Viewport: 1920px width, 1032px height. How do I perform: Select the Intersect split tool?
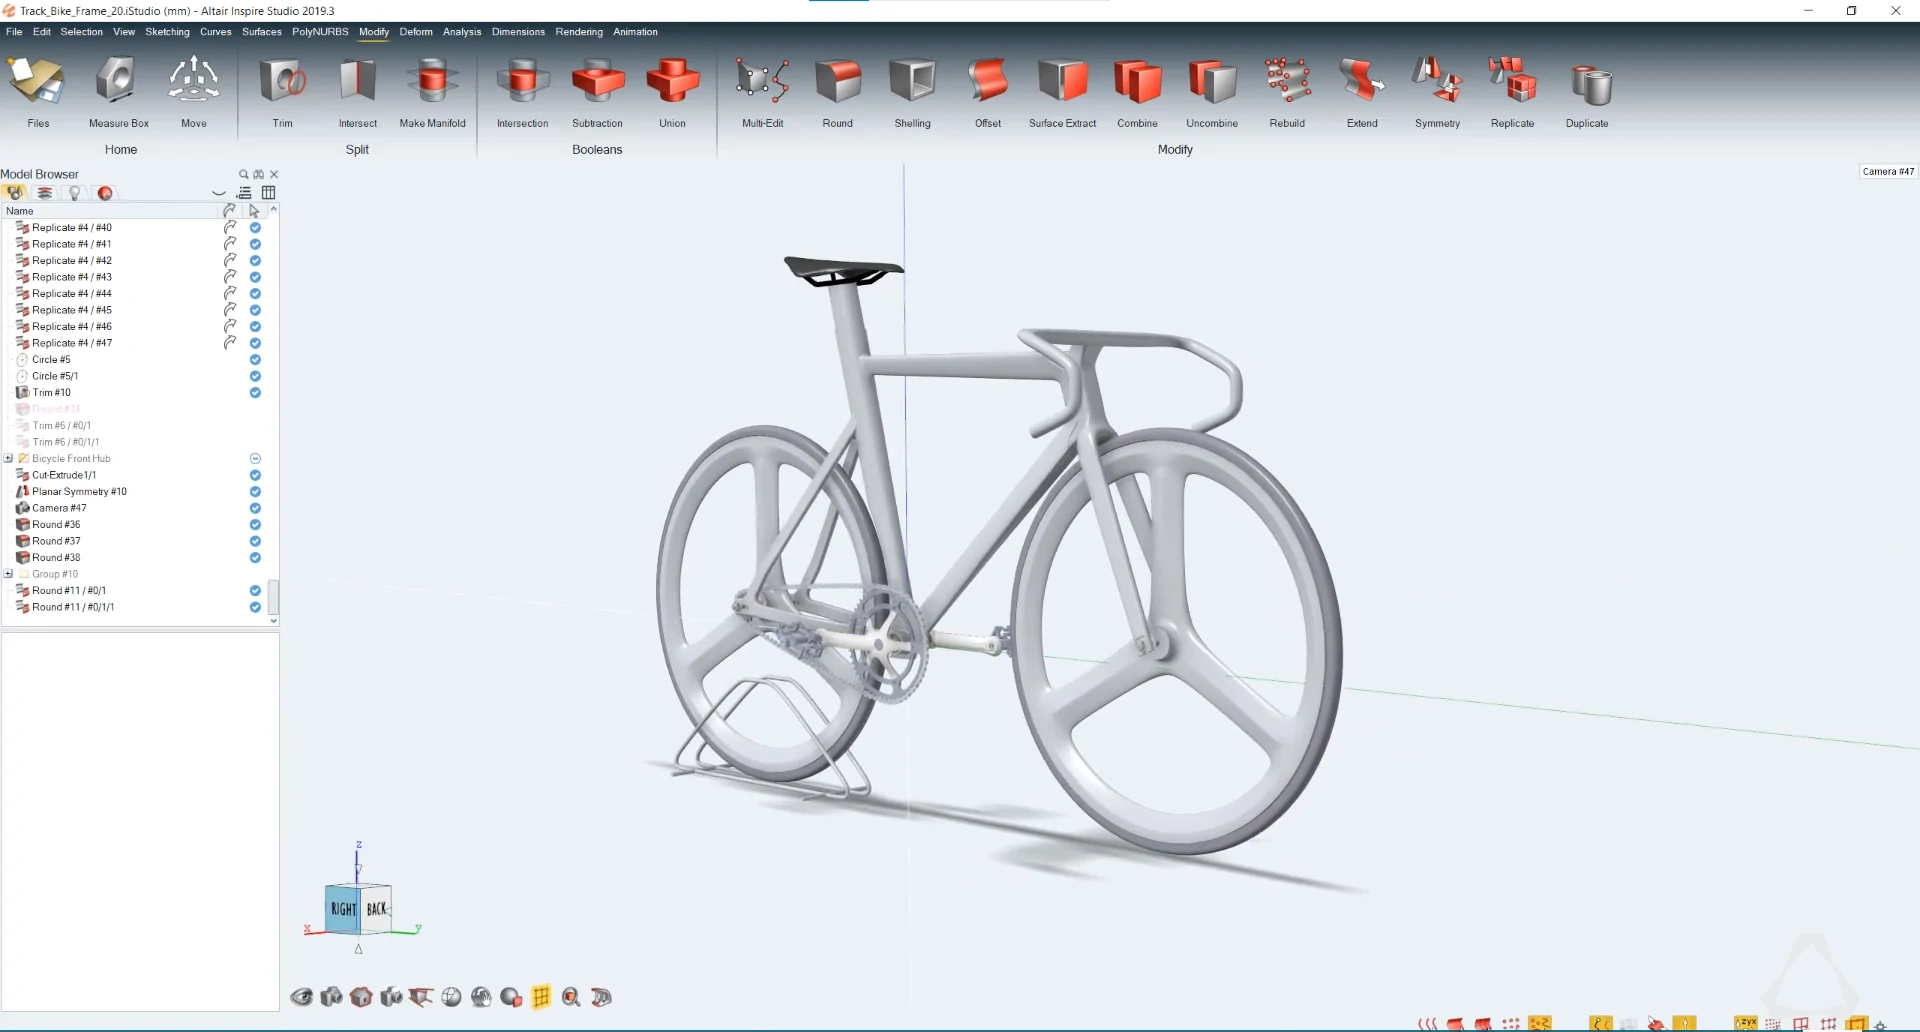click(357, 92)
